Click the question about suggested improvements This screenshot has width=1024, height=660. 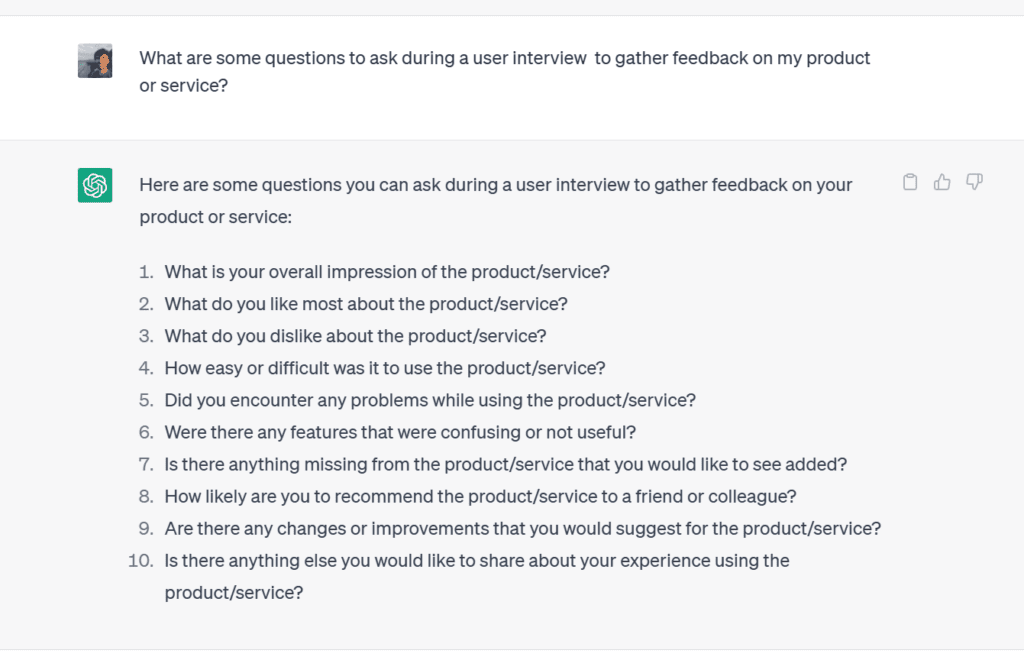coord(520,528)
